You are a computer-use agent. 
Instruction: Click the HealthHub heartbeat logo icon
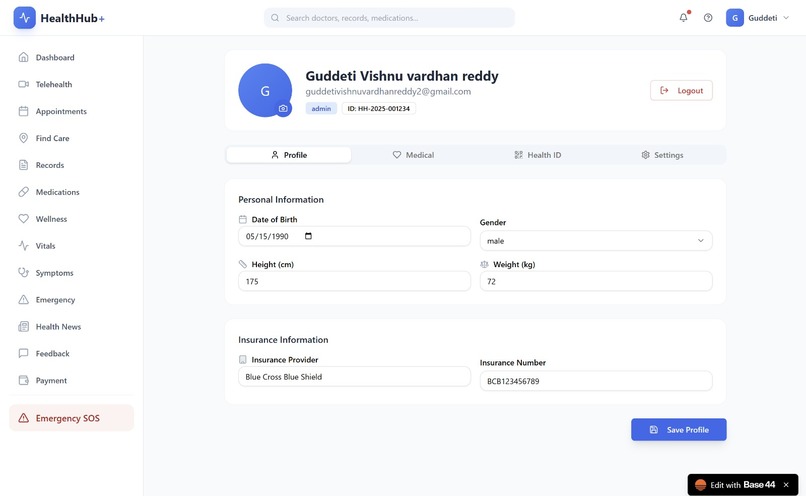tap(25, 18)
